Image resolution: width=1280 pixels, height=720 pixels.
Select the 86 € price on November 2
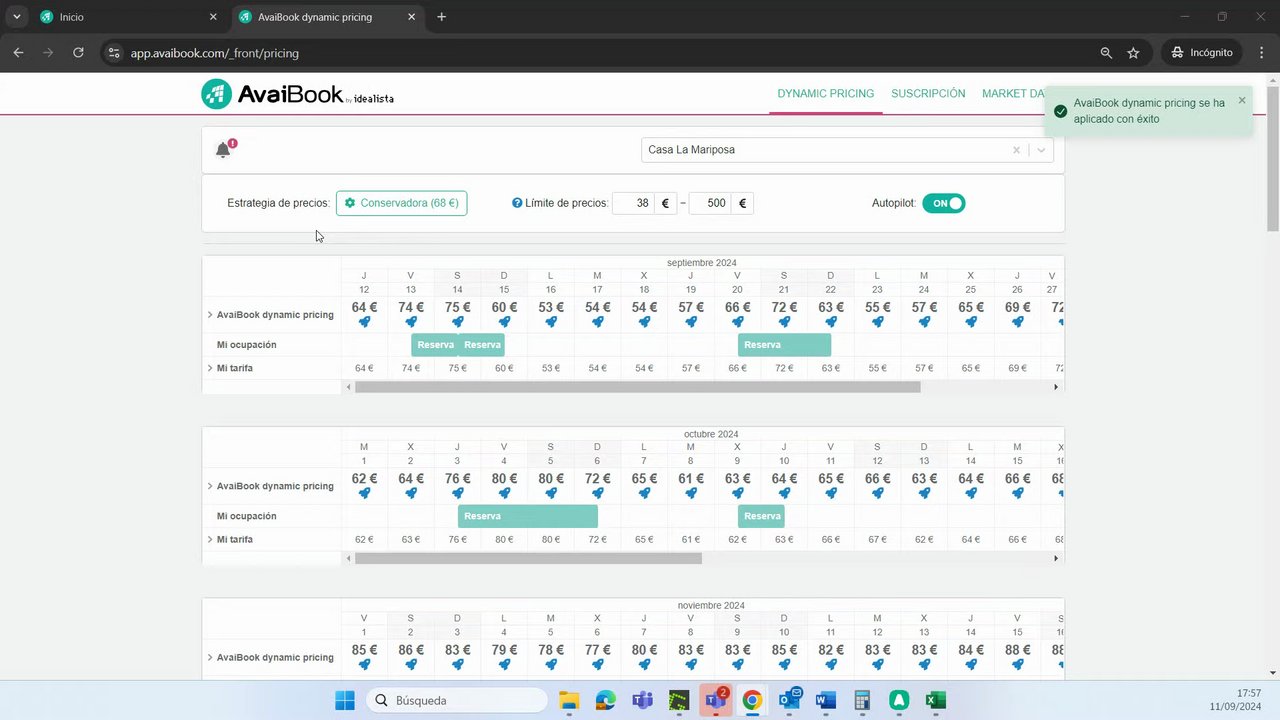[x=411, y=650]
